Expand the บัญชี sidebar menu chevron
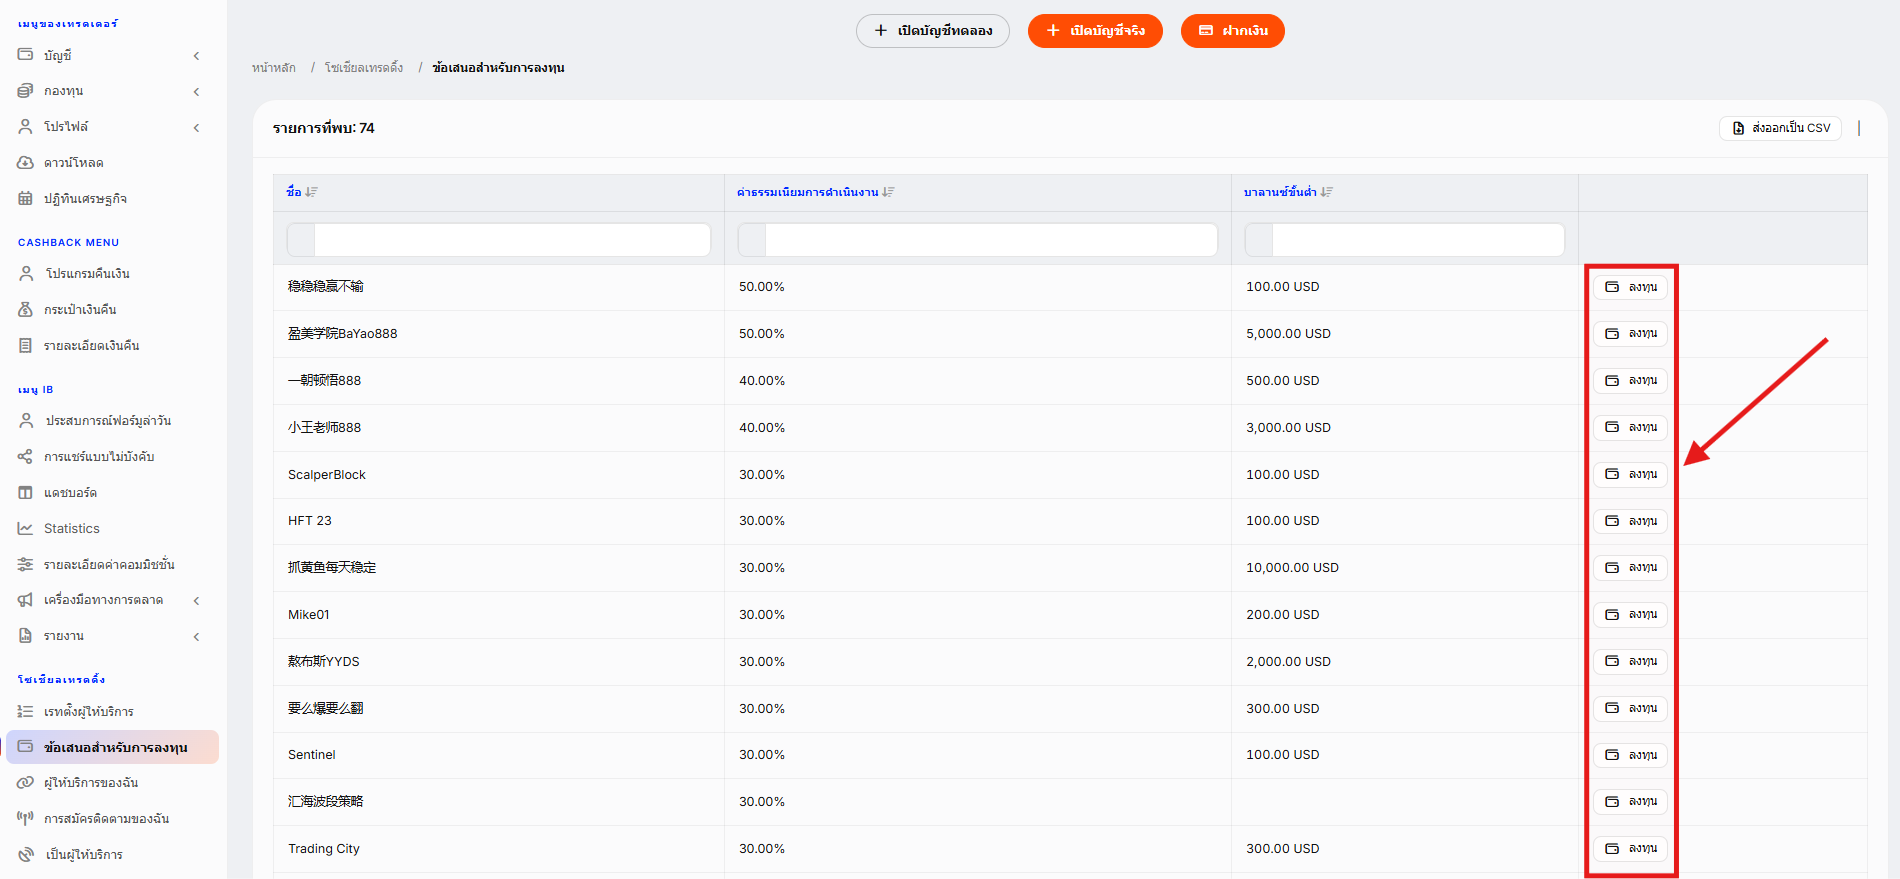Image resolution: width=1900 pixels, height=879 pixels. pos(196,56)
